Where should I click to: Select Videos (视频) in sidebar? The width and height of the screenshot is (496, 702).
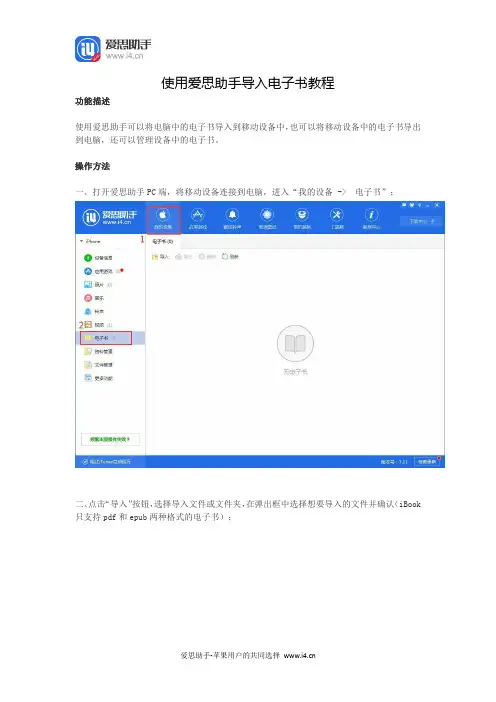click(x=98, y=325)
